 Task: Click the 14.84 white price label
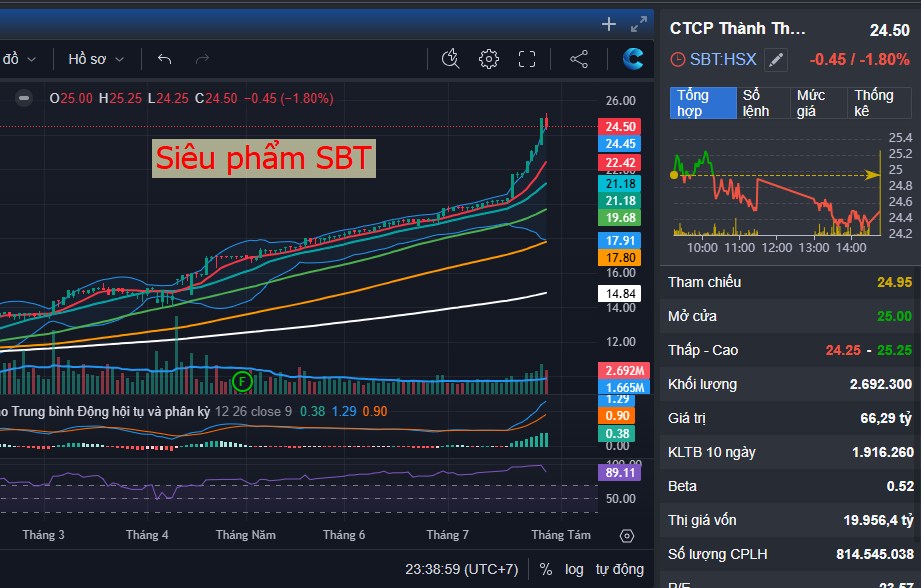click(620, 294)
